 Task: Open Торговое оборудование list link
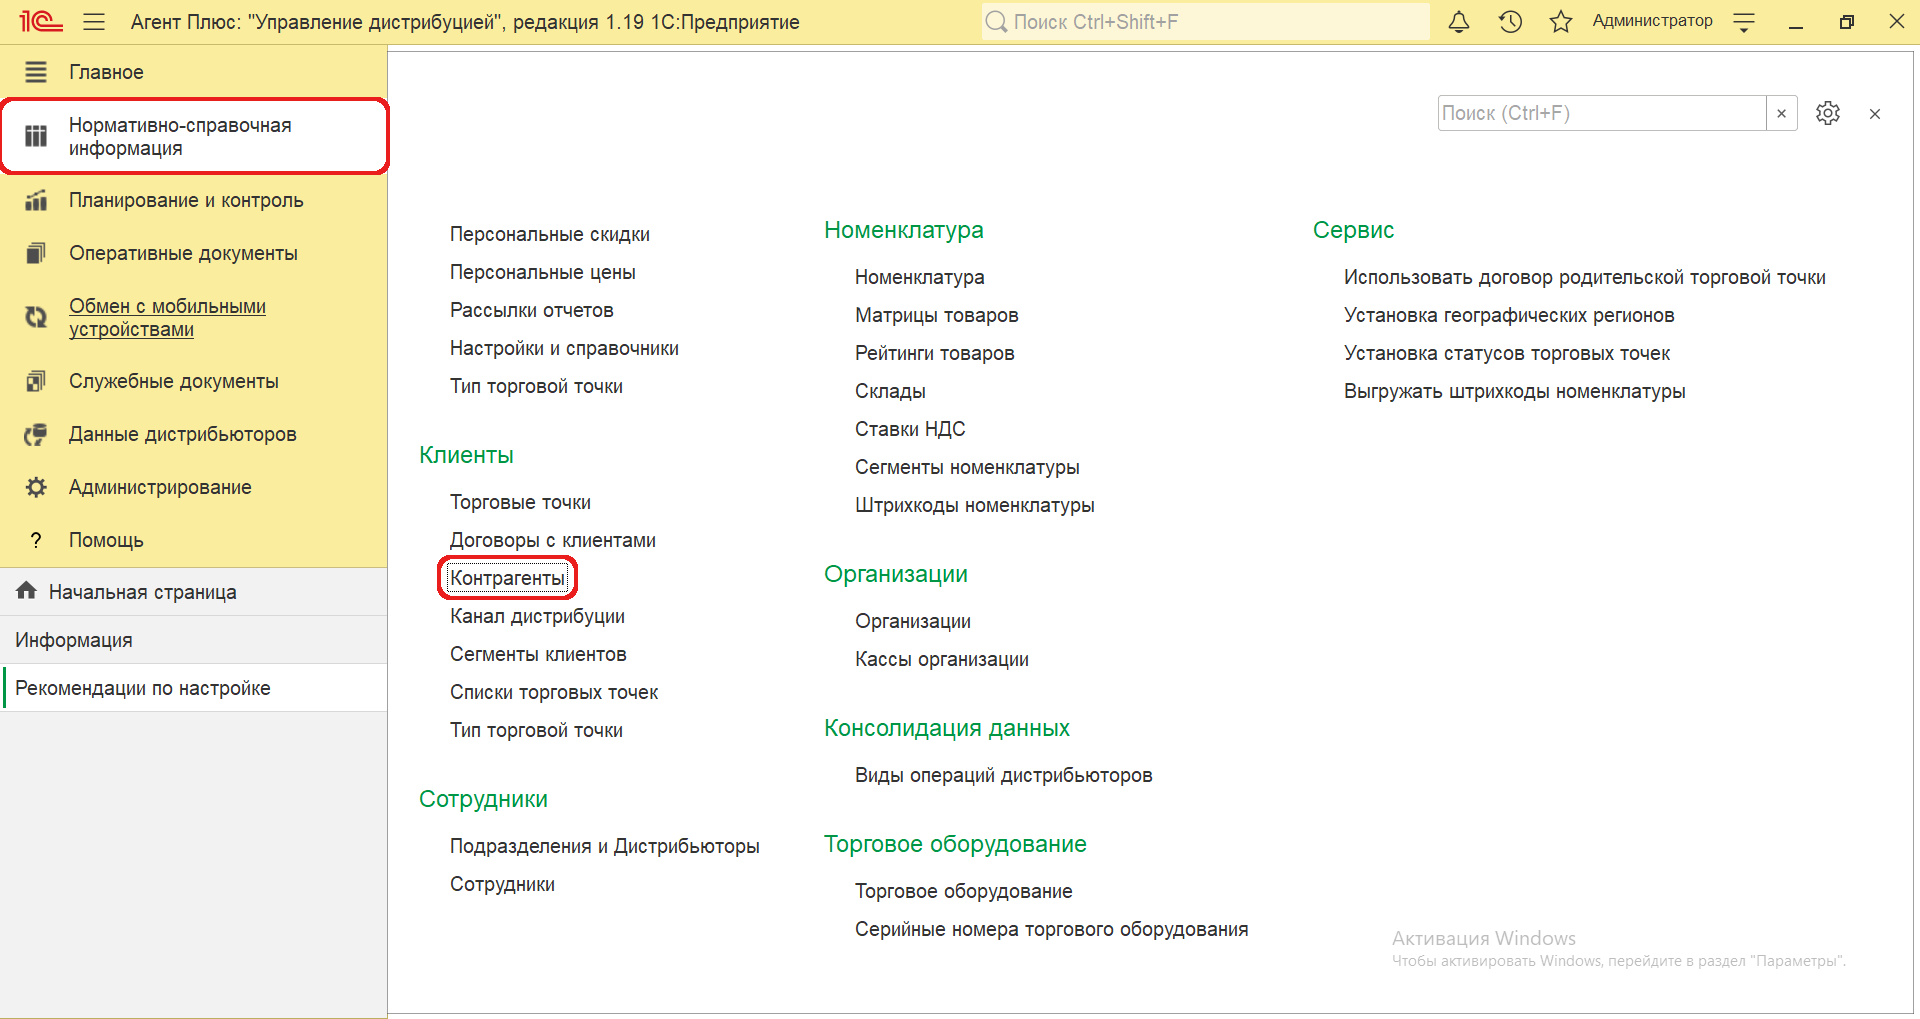pos(964,891)
